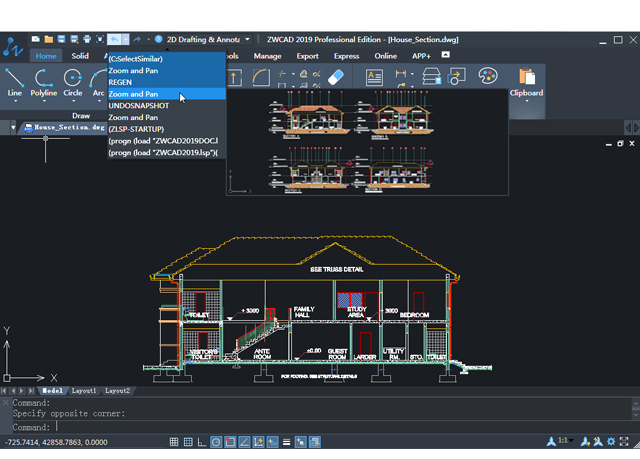This screenshot has width=640, height=459.
Task: Switch to the Manage ribbon tab
Action: click(267, 56)
